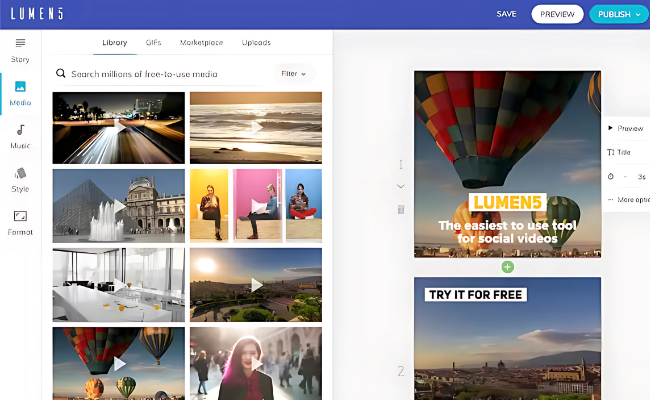
Task: Expand the Publish button dropdown
Action: click(x=638, y=15)
